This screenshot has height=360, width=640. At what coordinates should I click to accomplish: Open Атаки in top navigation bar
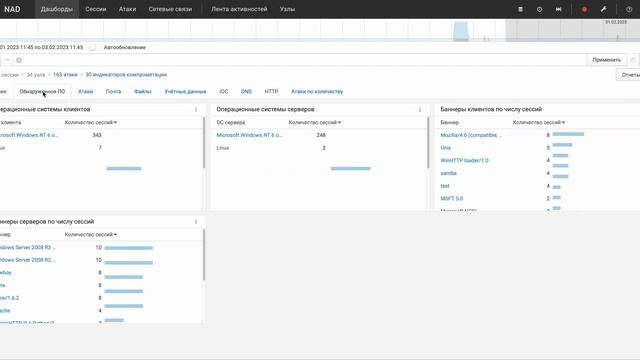click(x=127, y=9)
